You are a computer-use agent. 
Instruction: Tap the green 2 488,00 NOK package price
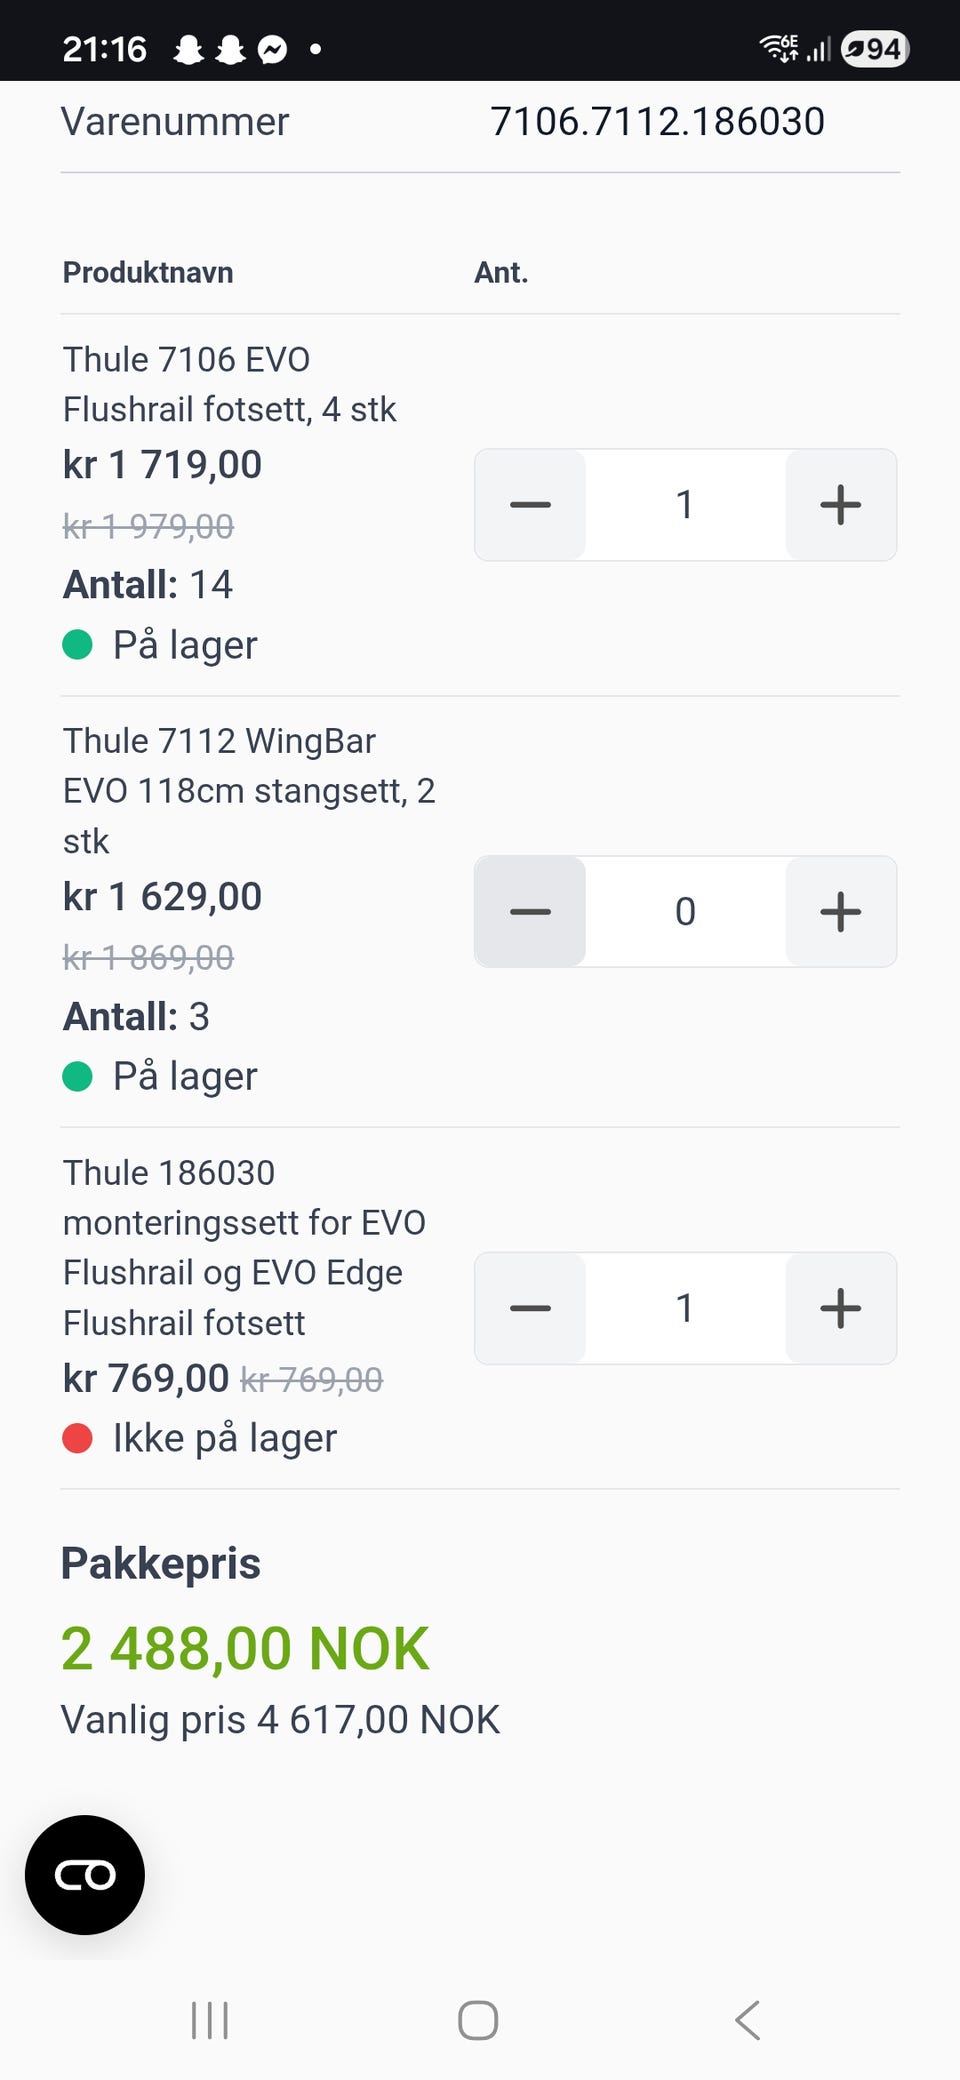245,1648
